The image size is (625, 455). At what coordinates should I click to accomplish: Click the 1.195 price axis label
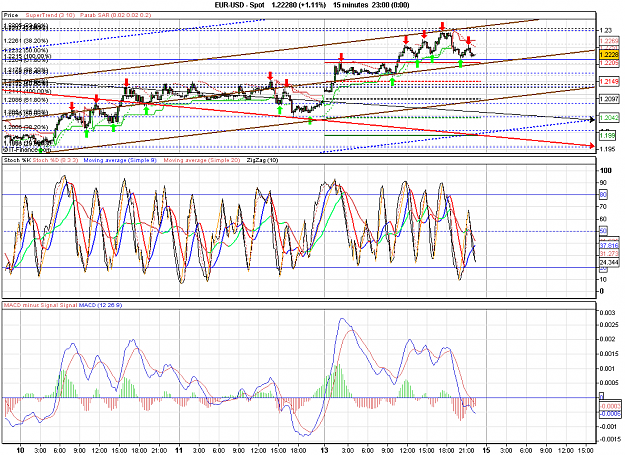coord(607,149)
